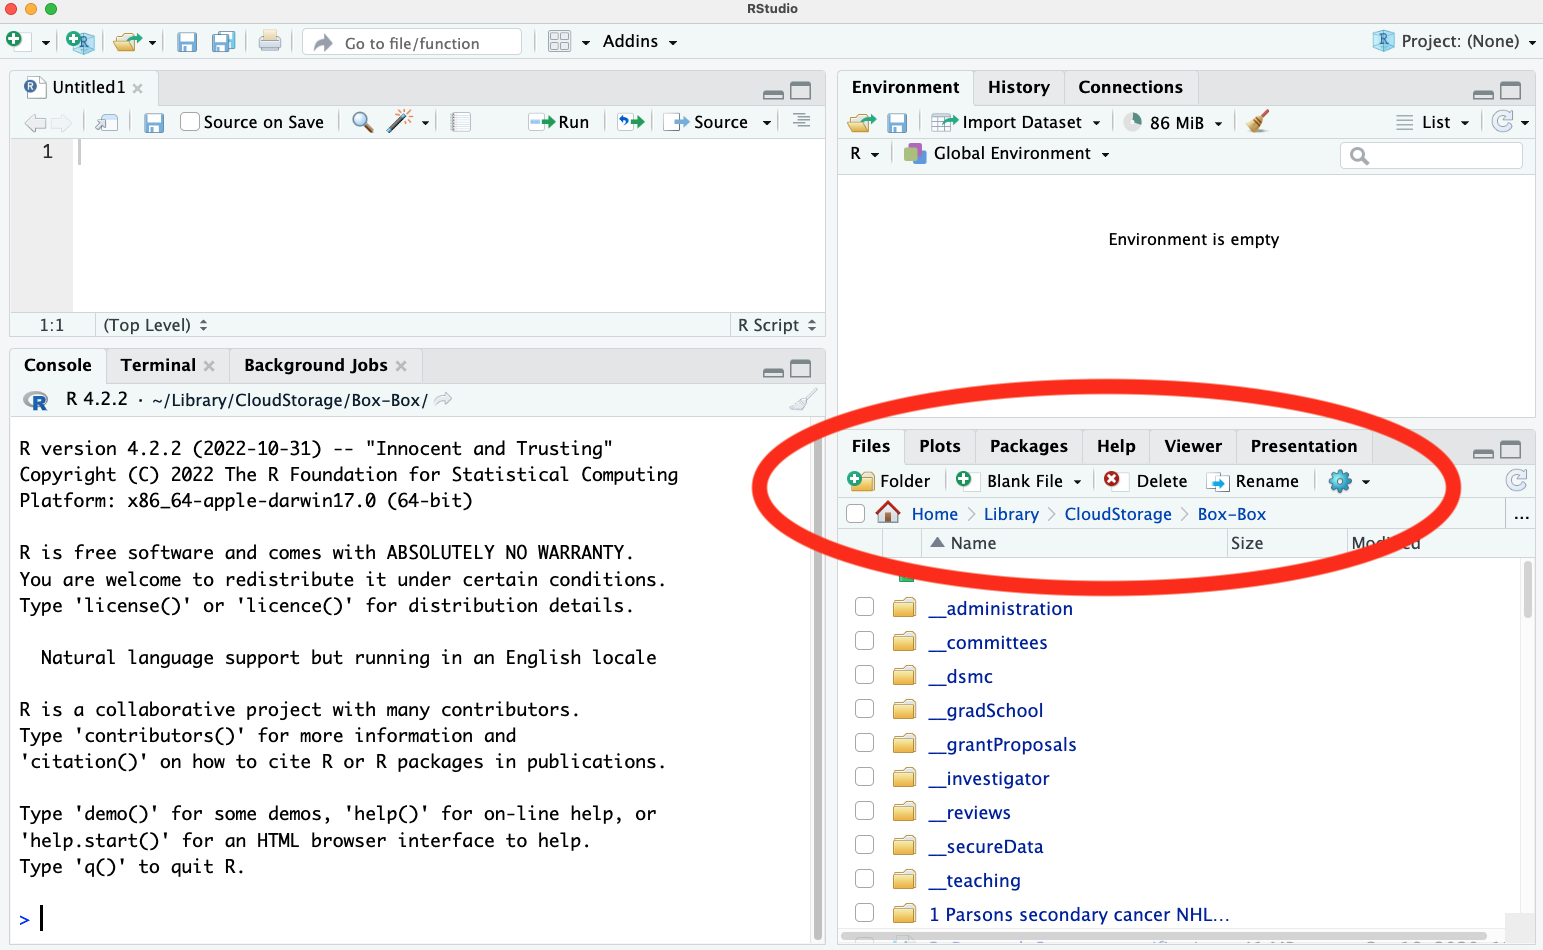Save workspace icon in Environment pane

click(x=897, y=122)
